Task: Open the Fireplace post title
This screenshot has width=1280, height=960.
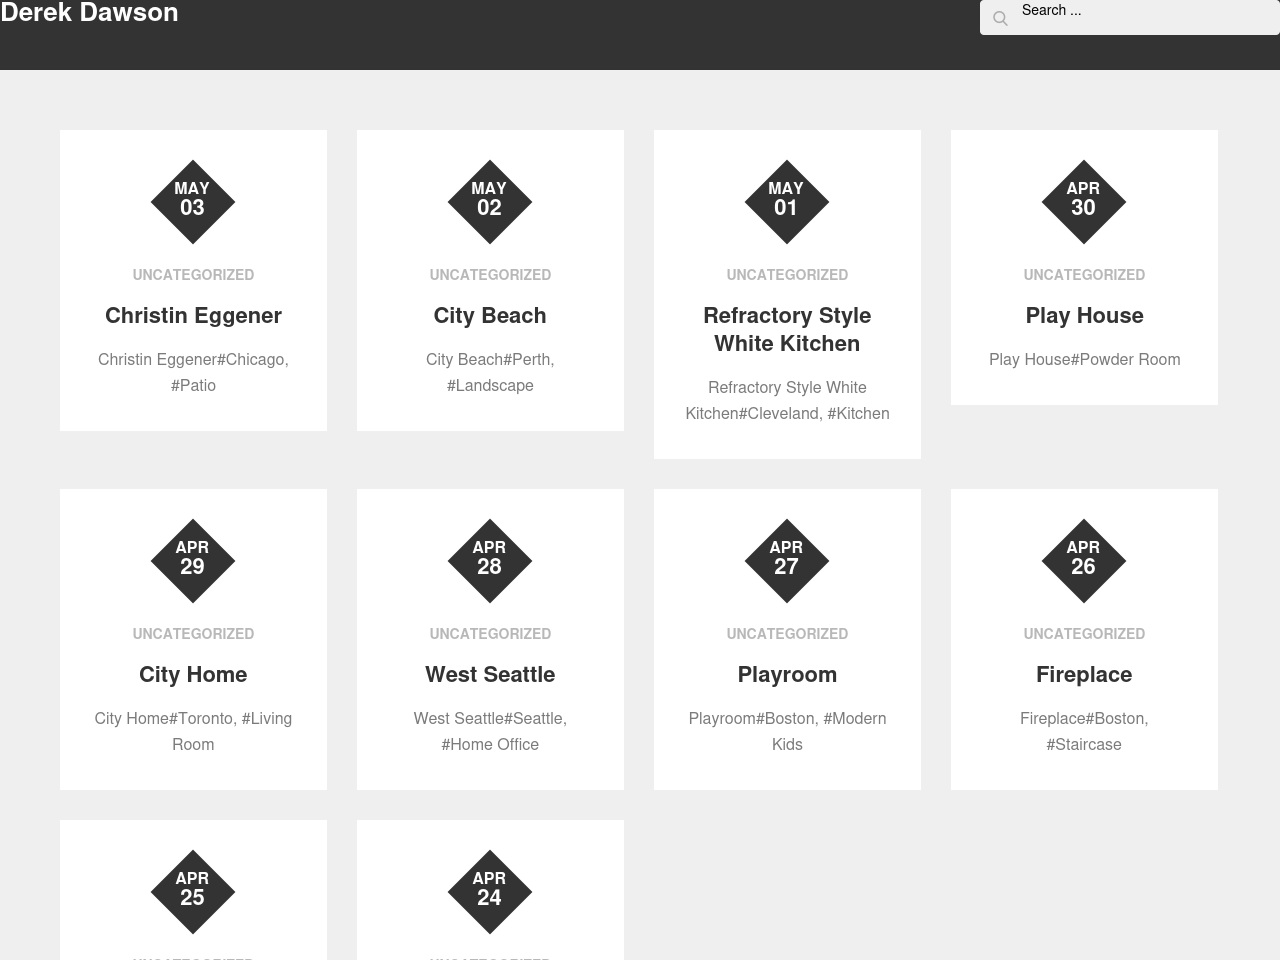Action: tap(1084, 674)
